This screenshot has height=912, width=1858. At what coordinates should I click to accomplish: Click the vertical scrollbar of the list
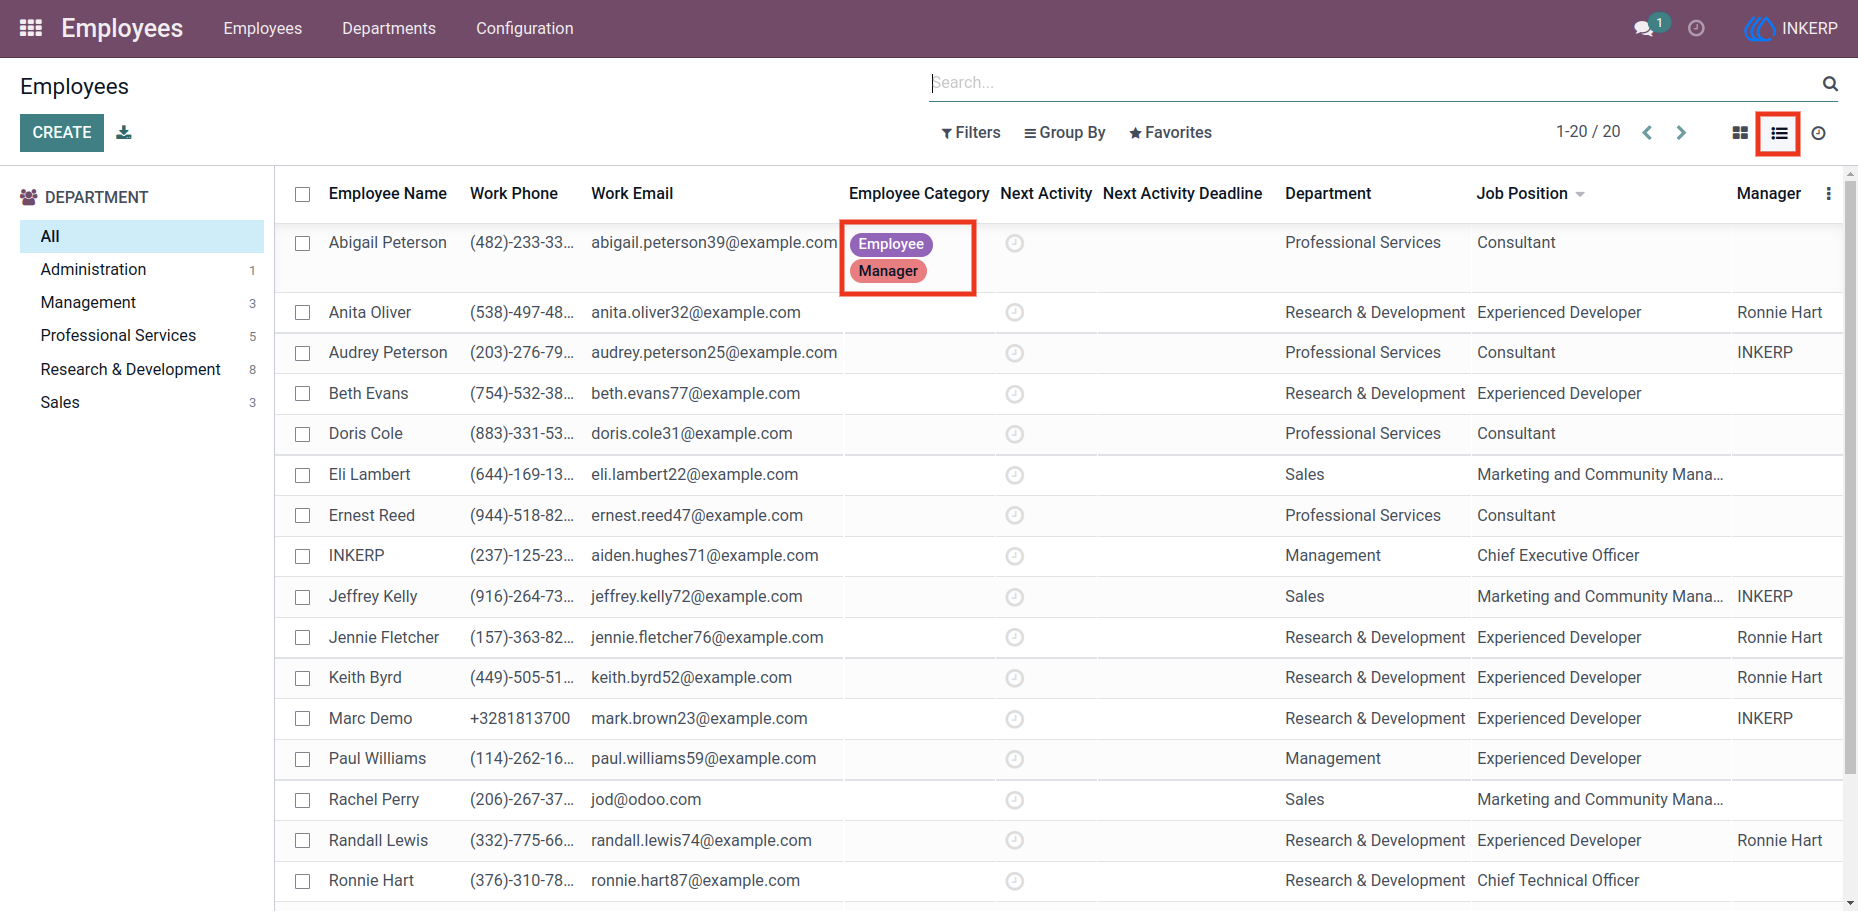coord(1850,475)
